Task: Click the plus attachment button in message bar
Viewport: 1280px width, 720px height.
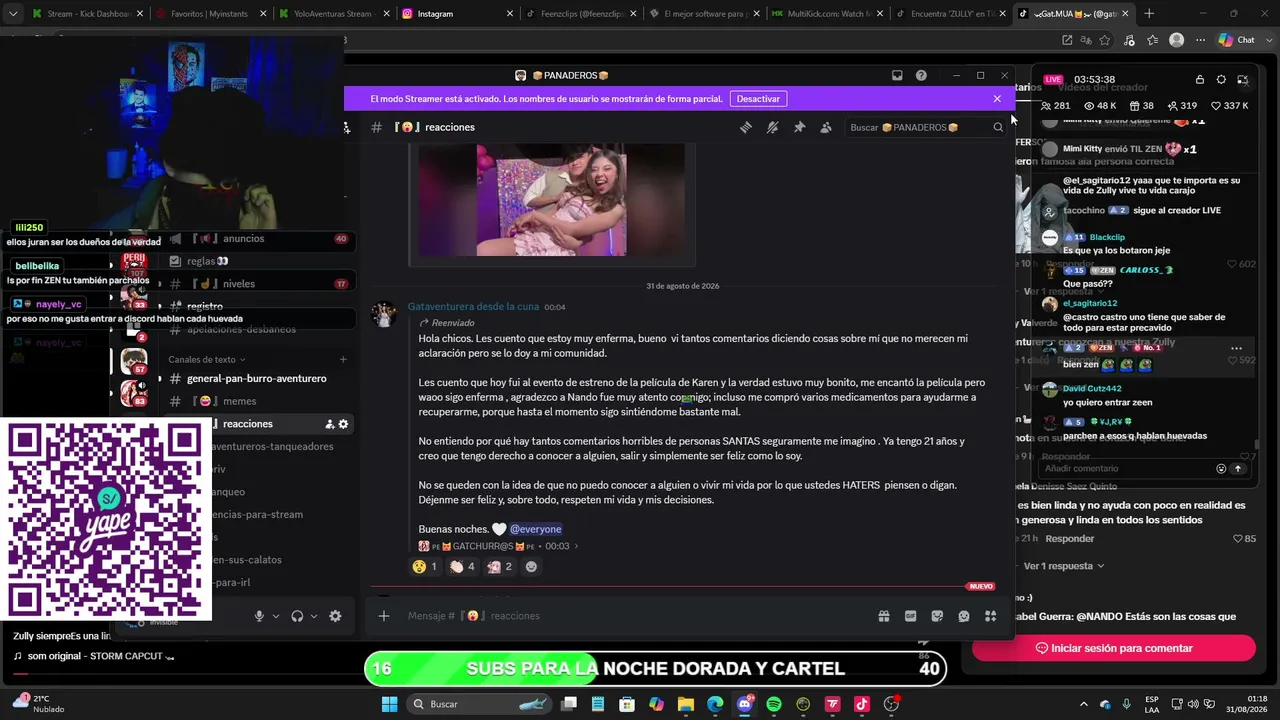Action: point(384,616)
